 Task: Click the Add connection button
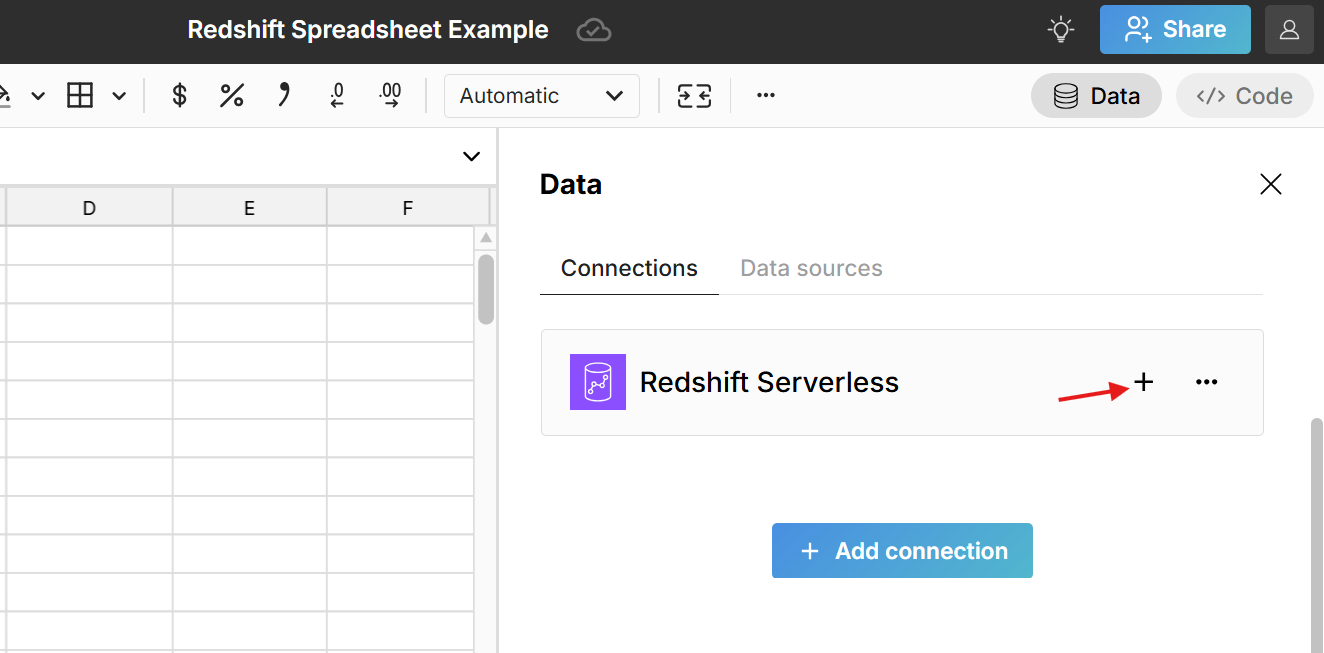click(901, 550)
